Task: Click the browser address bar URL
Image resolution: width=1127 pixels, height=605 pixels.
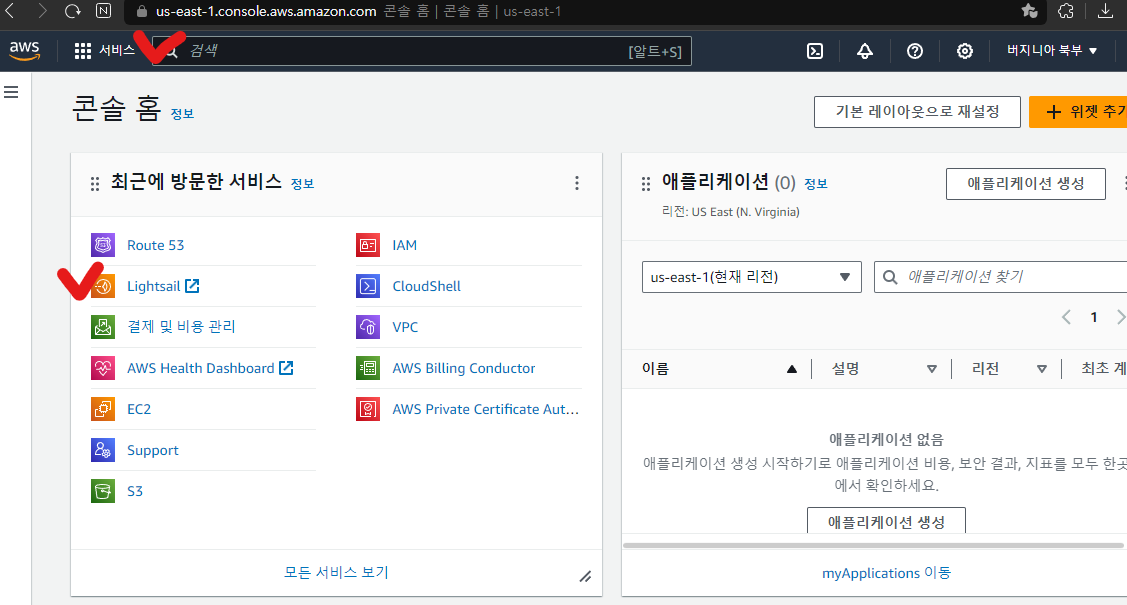Action: [266, 11]
